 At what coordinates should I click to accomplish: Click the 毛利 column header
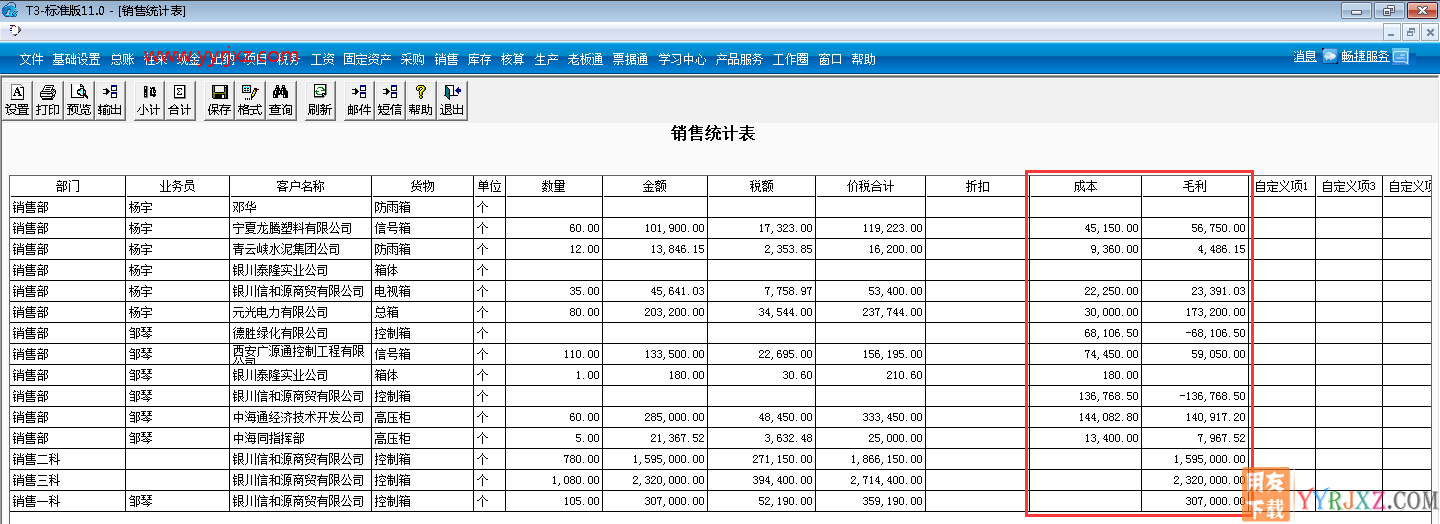(x=1195, y=186)
